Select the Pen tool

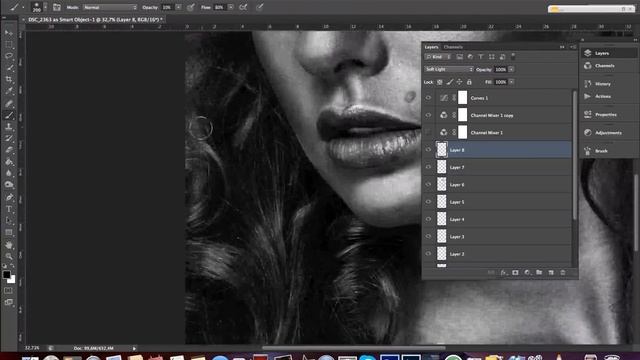(x=9, y=197)
